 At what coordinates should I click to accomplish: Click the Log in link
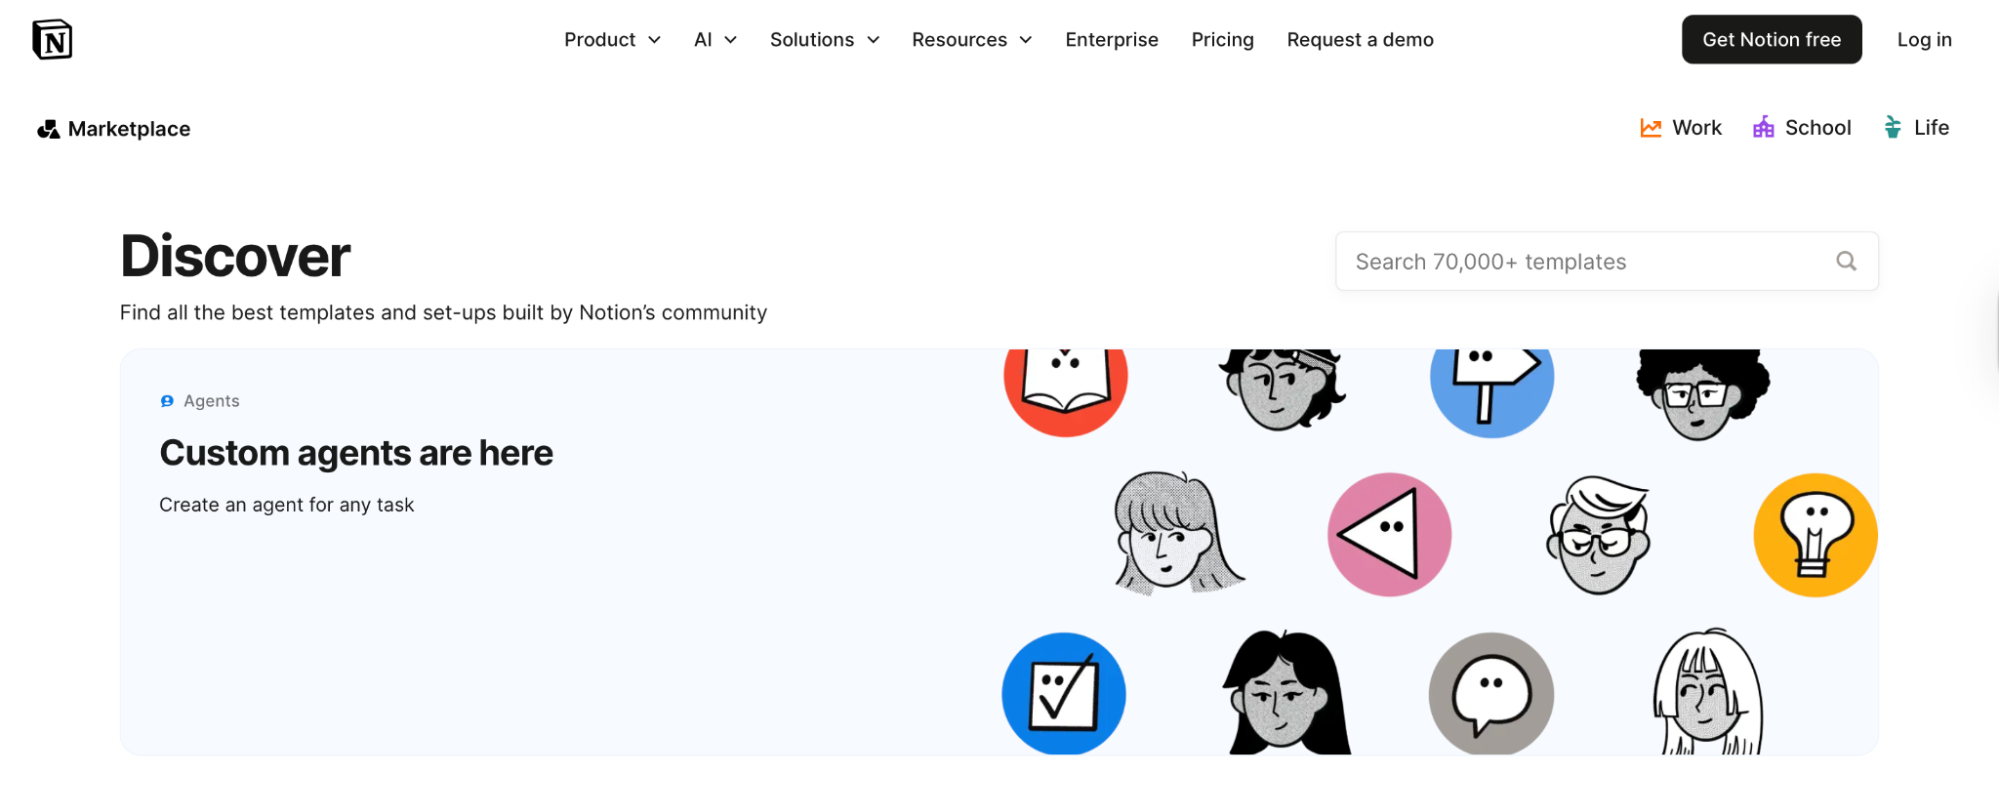point(1924,40)
